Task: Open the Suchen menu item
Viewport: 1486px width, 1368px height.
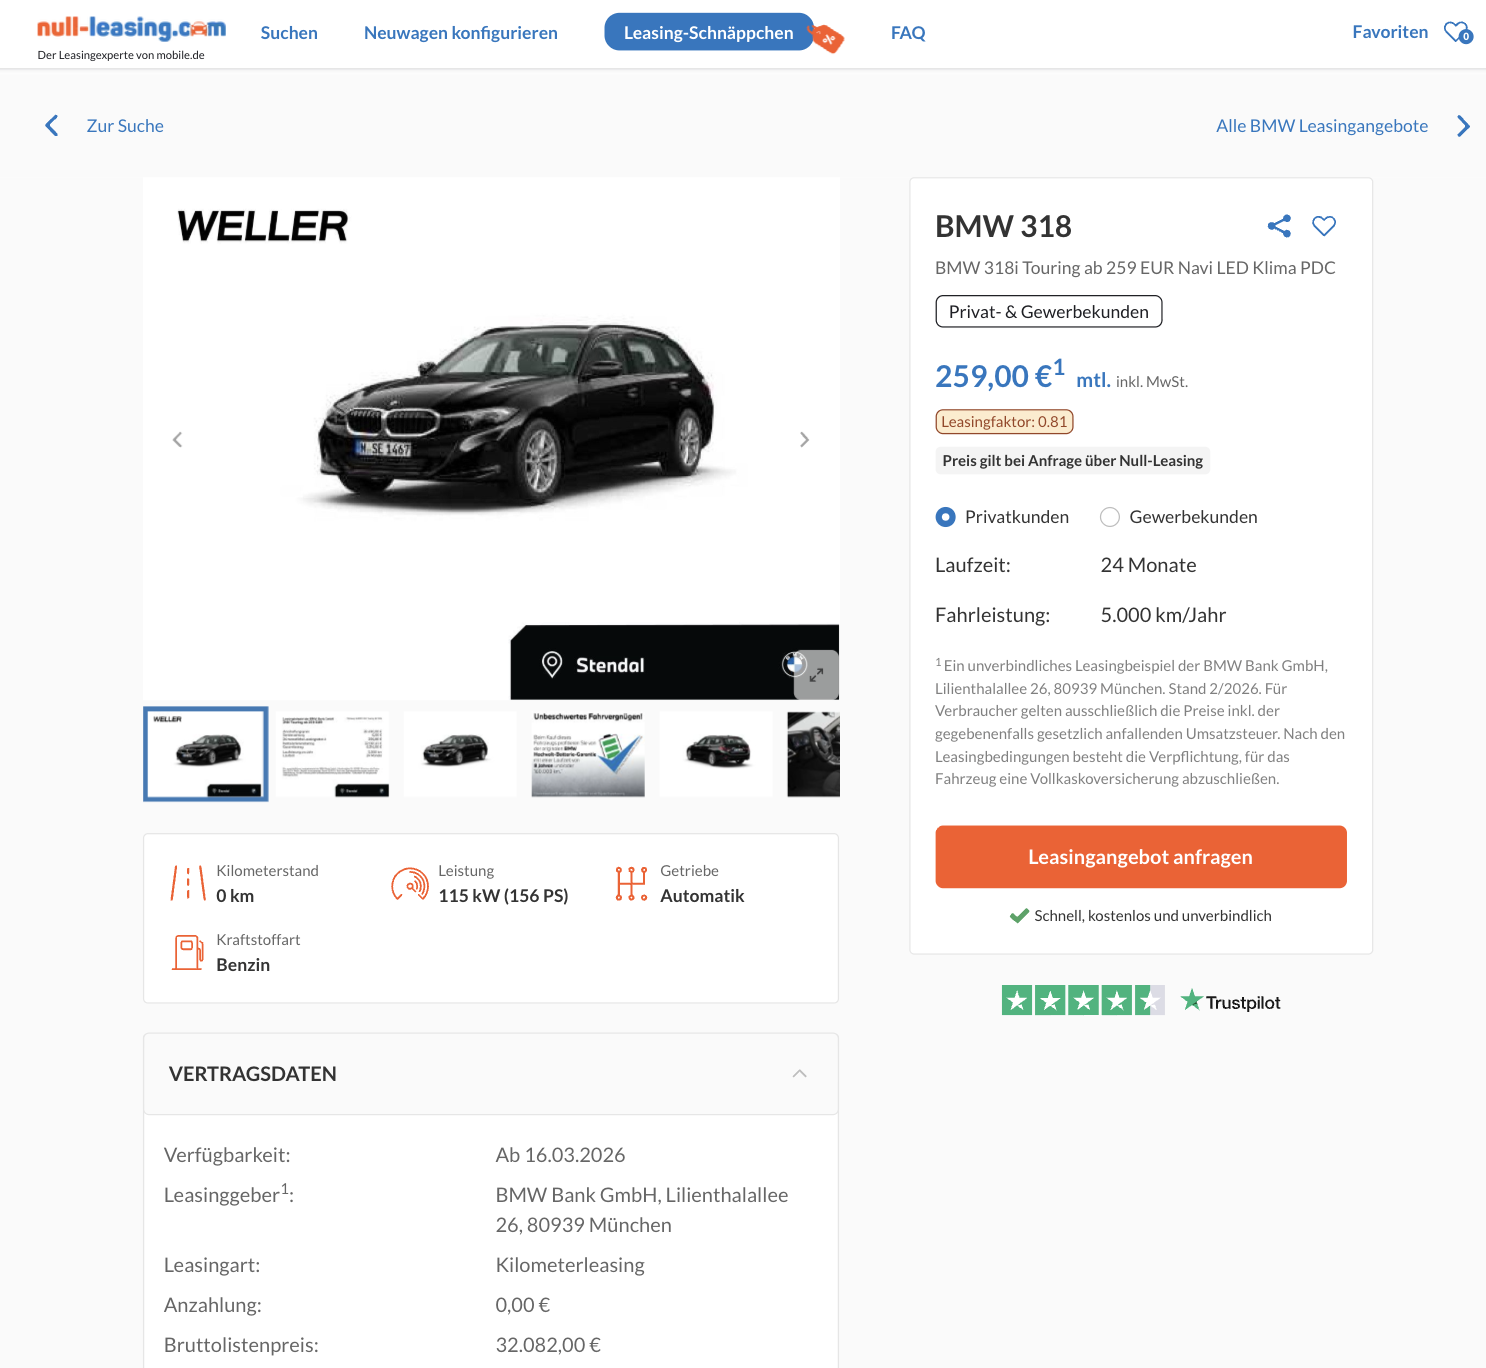Action: pyautogui.click(x=289, y=33)
